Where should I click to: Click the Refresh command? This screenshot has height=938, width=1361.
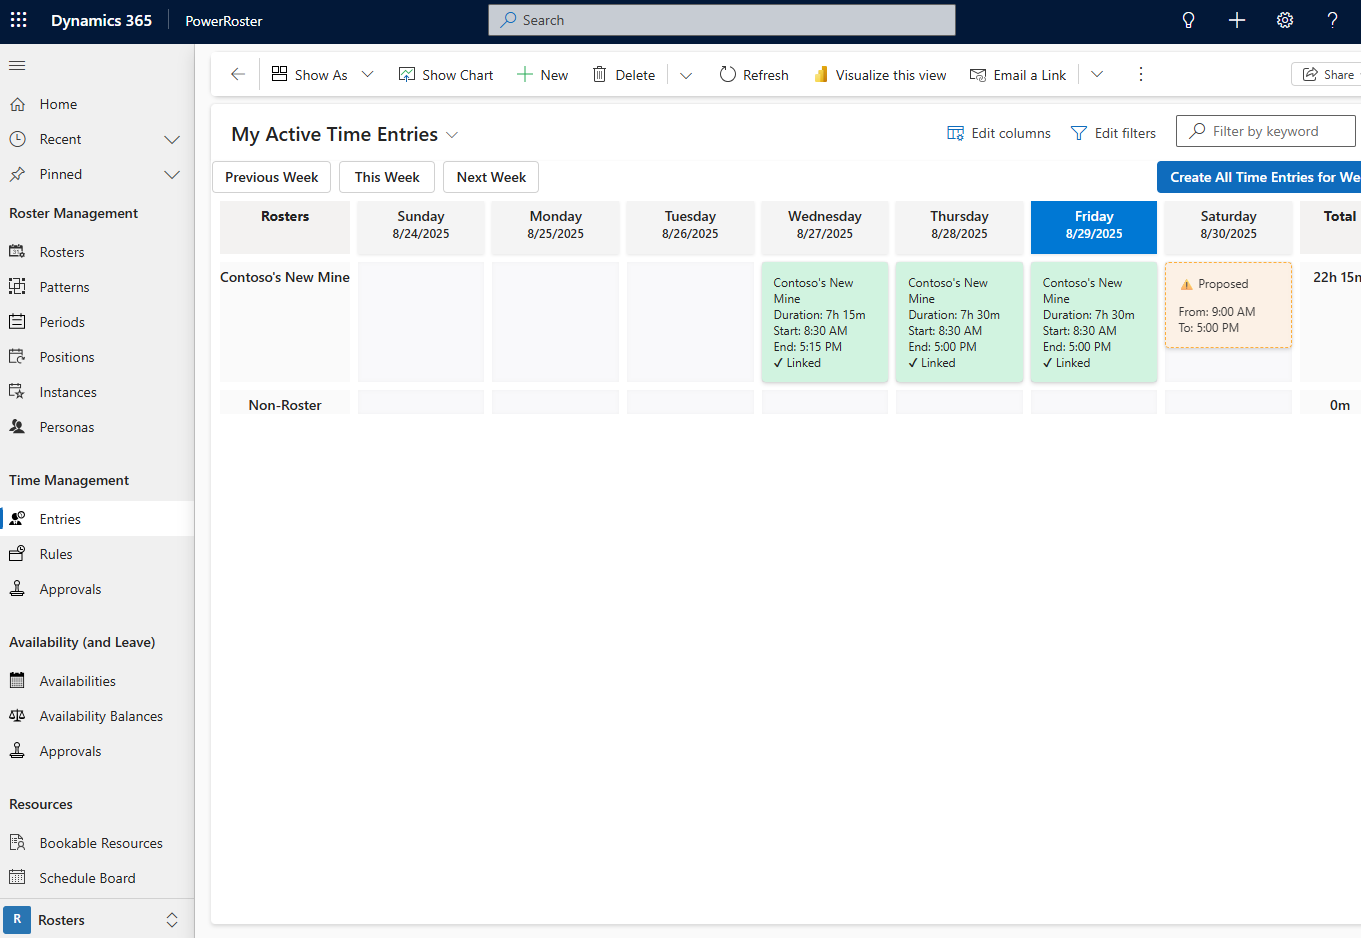point(754,75)
